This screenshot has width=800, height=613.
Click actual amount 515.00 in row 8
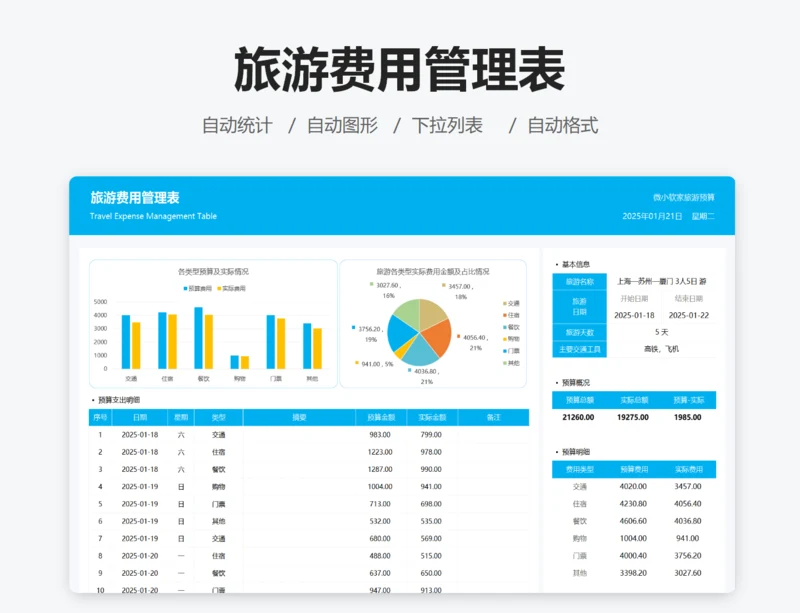point(431,556)
